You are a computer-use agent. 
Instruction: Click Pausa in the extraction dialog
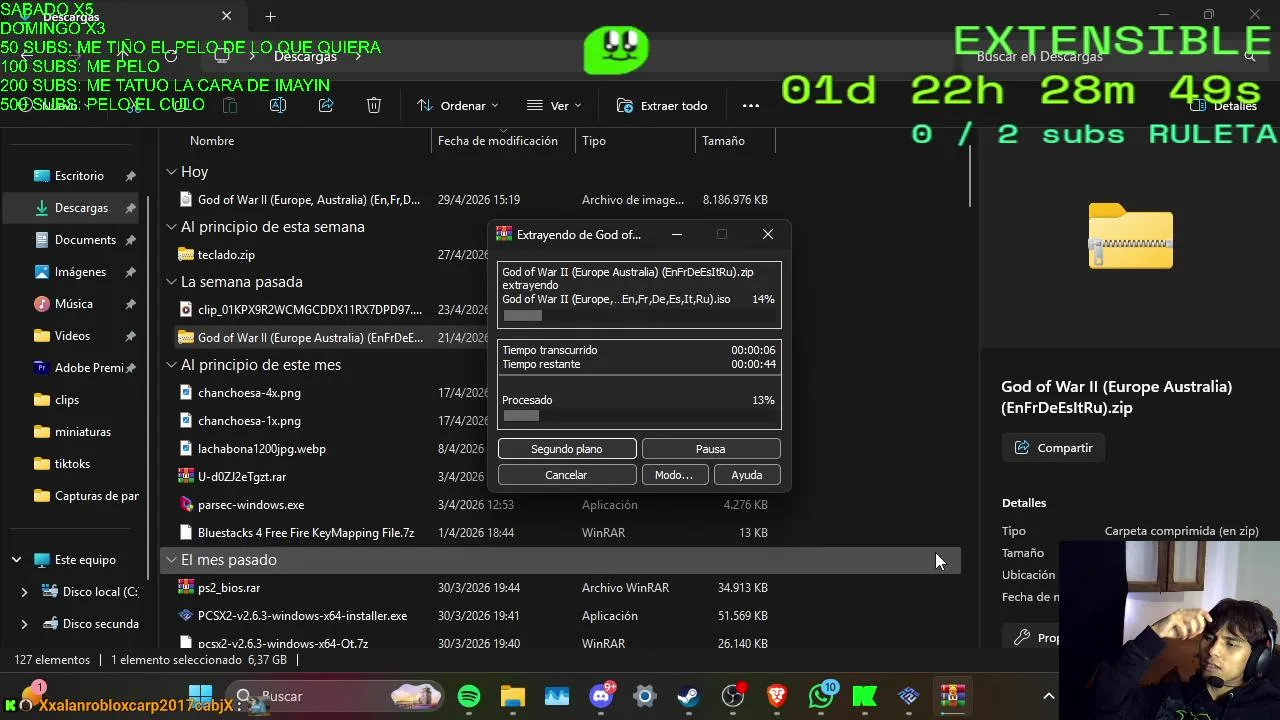coord(710,449)
